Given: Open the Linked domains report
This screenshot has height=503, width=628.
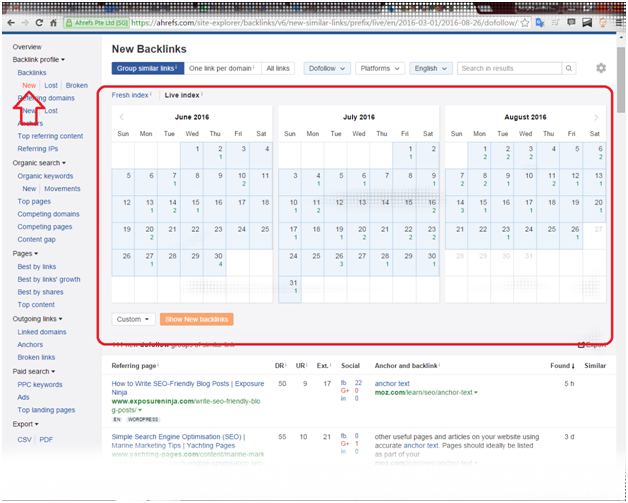Looking at the screenshot, I should click(x=42, y=332).
